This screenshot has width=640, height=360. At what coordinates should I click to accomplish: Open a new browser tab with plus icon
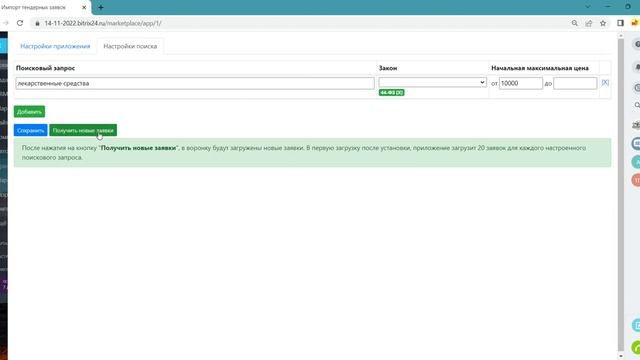point(101,7)
